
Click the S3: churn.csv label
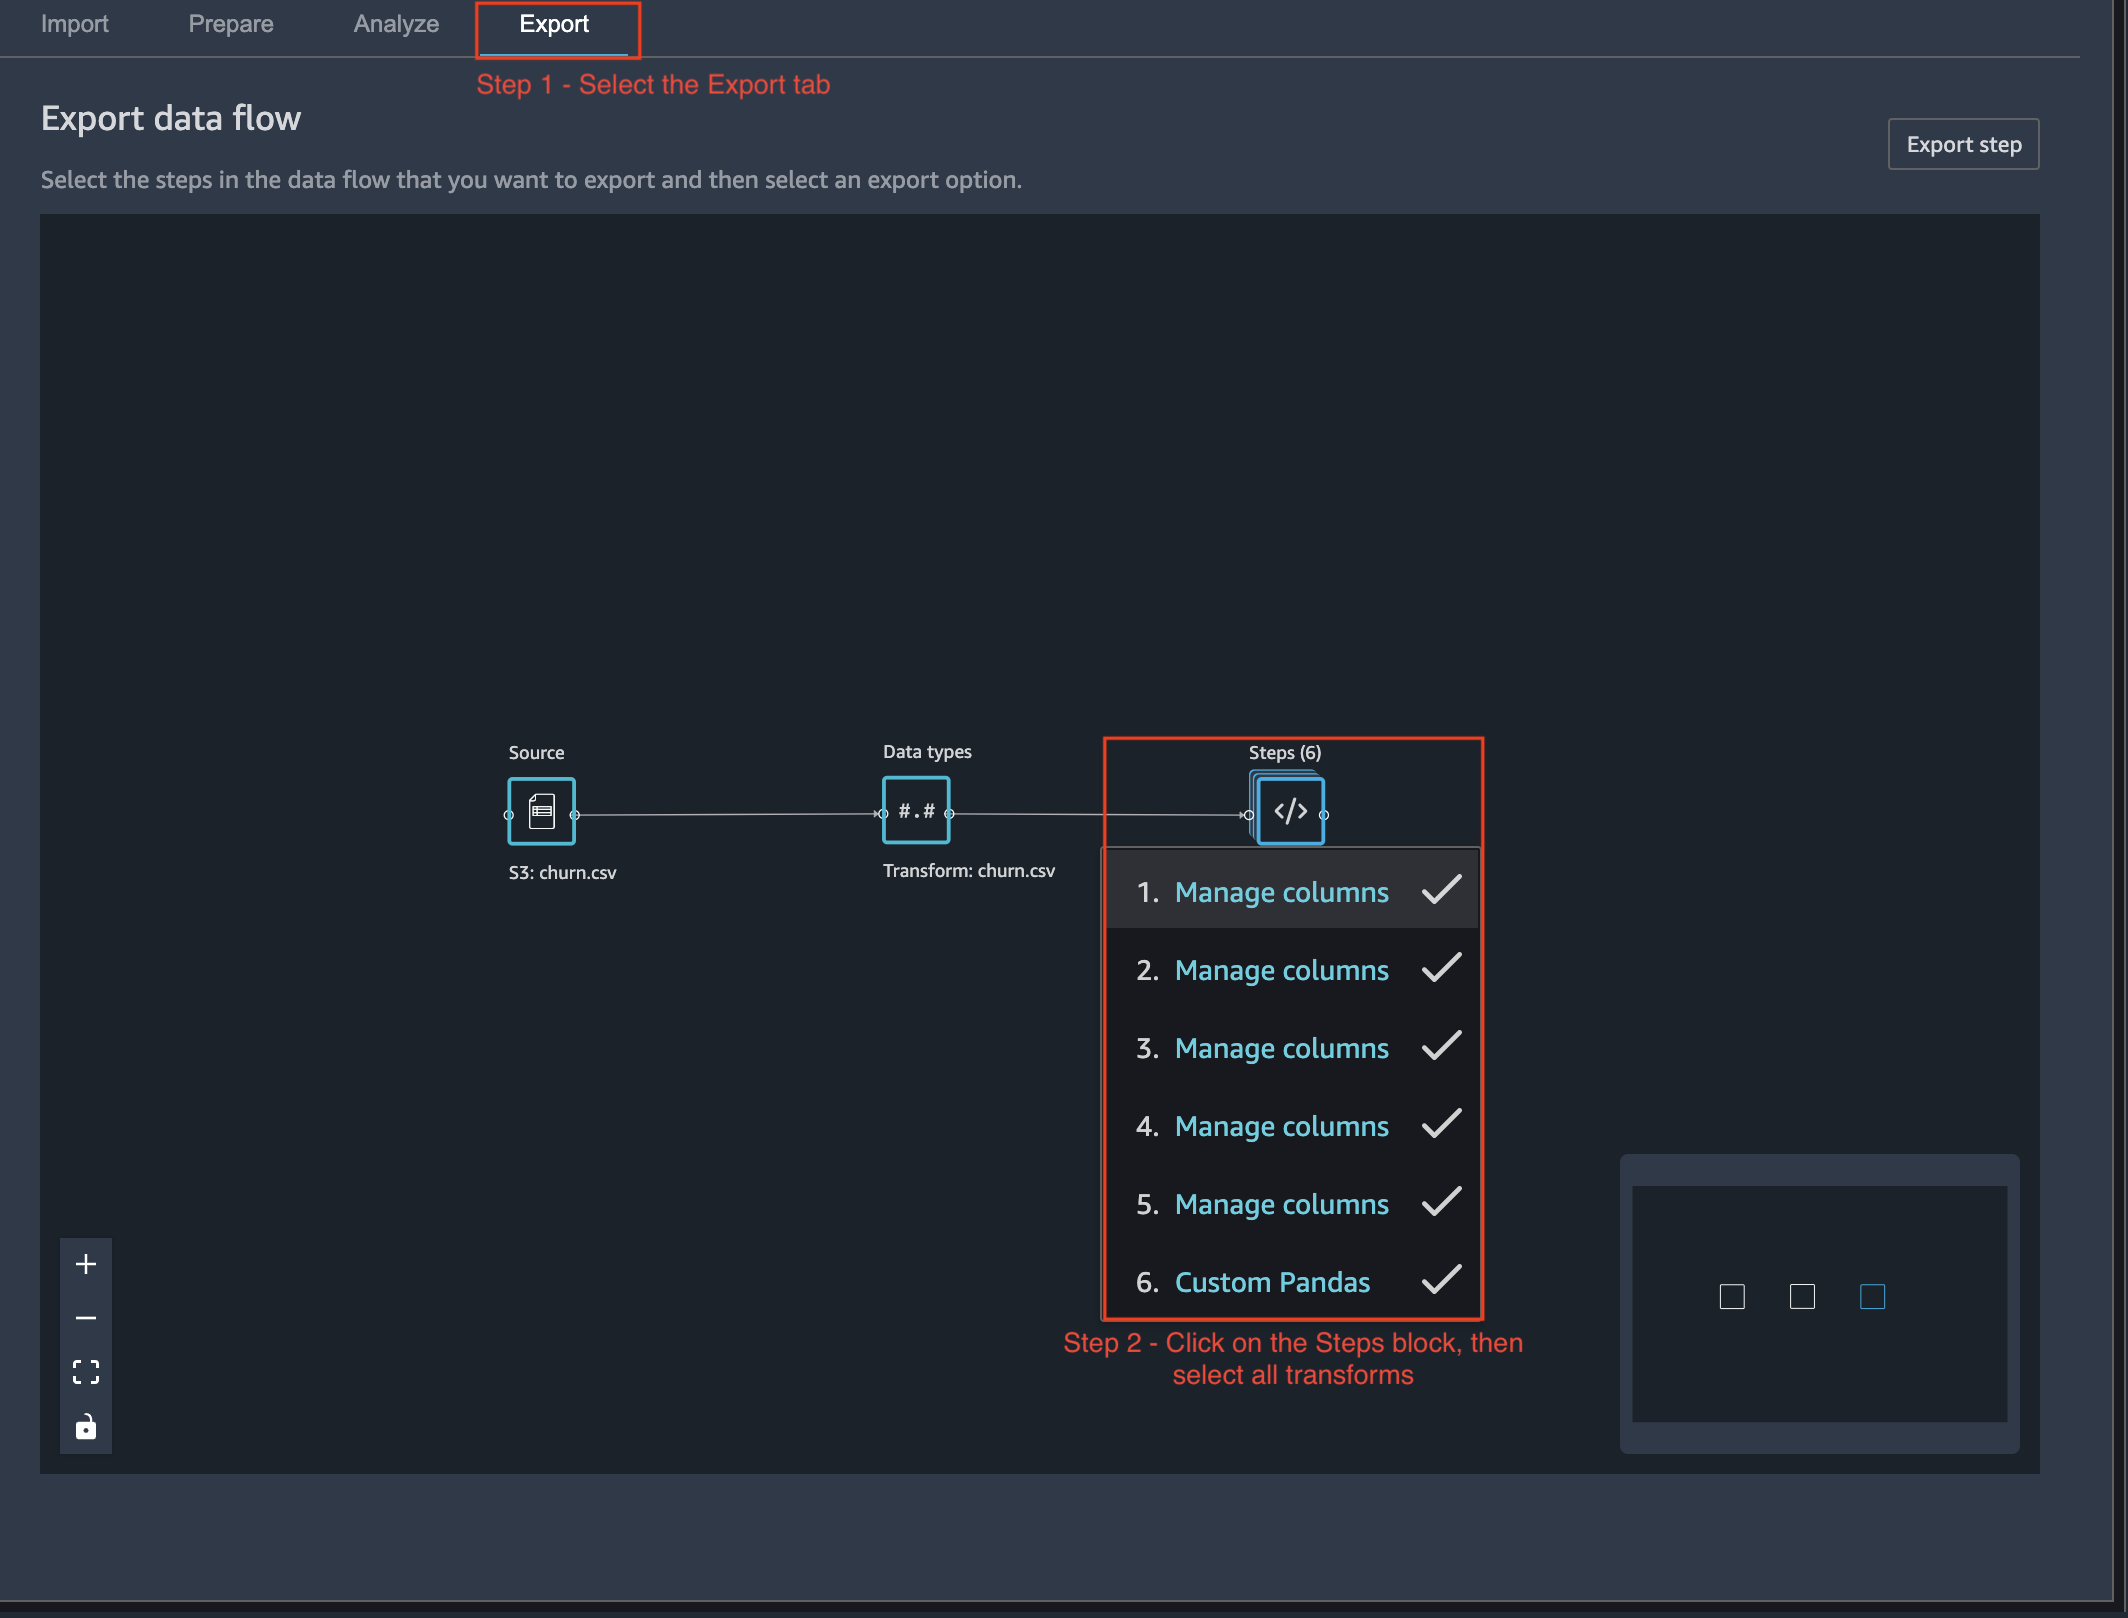click(562, 872)
